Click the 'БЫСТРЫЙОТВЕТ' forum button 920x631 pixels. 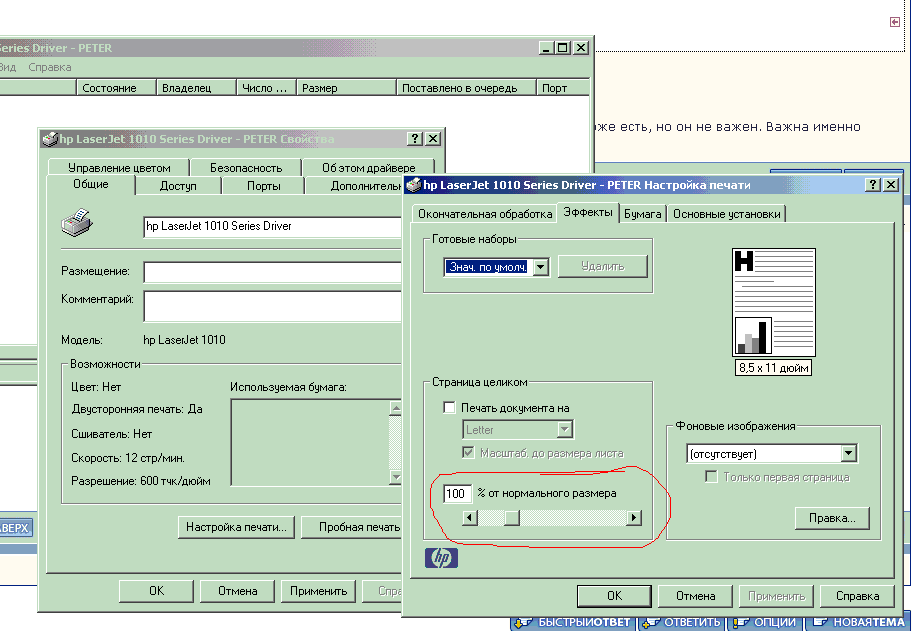coord(574,622)
